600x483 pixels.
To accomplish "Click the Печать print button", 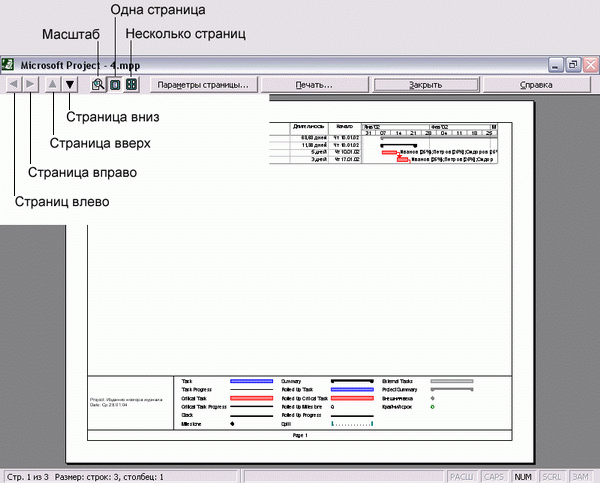I will coord(315,85).
